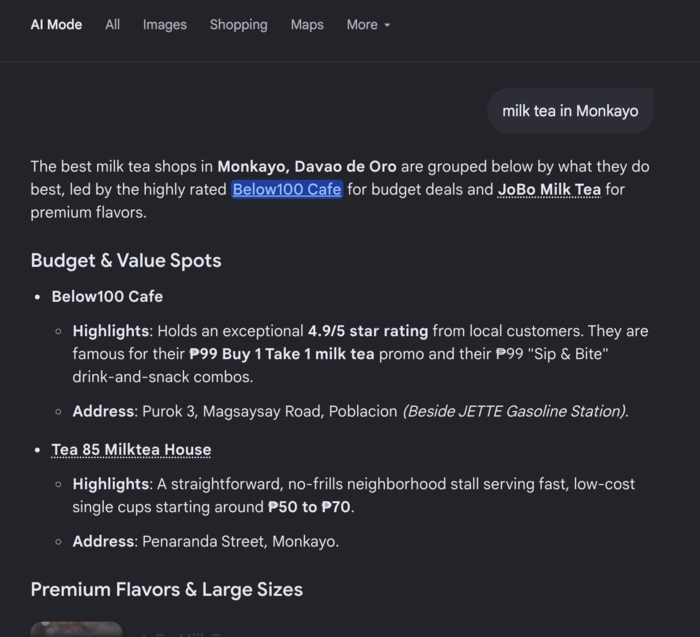Viewport: 700px width, 637px height.
Task: Select the Shopping tab
Action: pyautogui.click(x=238, y=25)
